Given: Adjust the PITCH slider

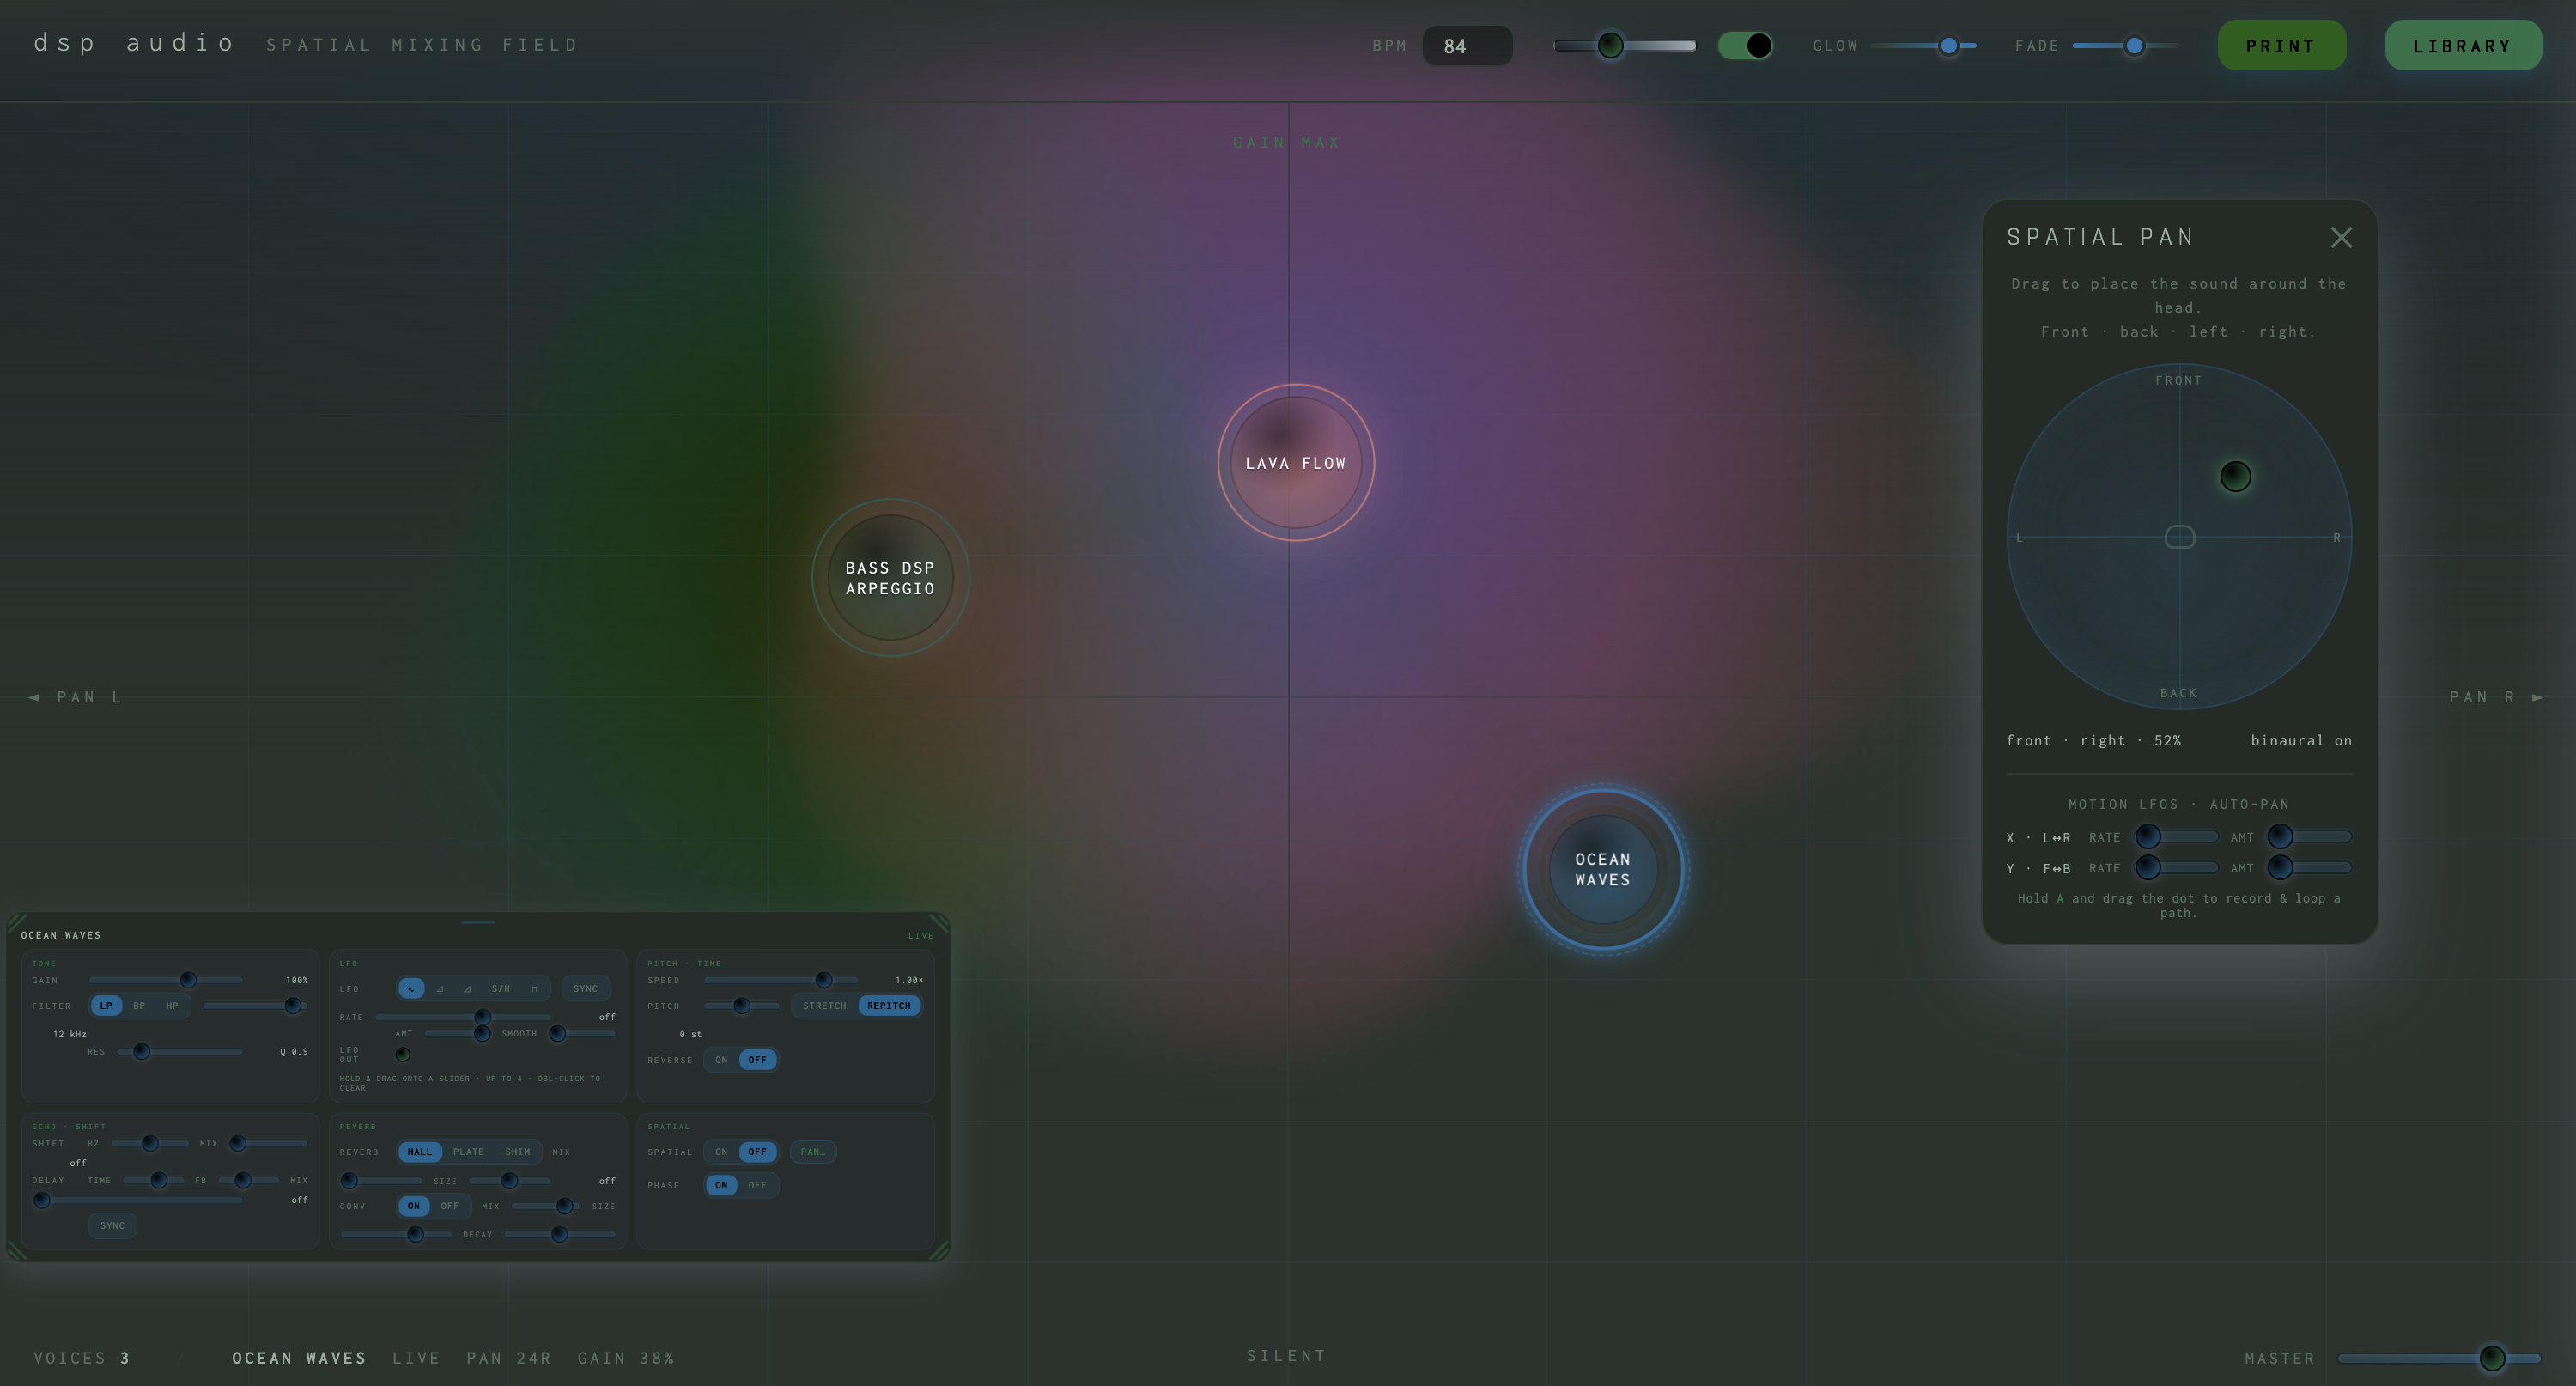Looking at the screenshot, I should point(742,1006).
